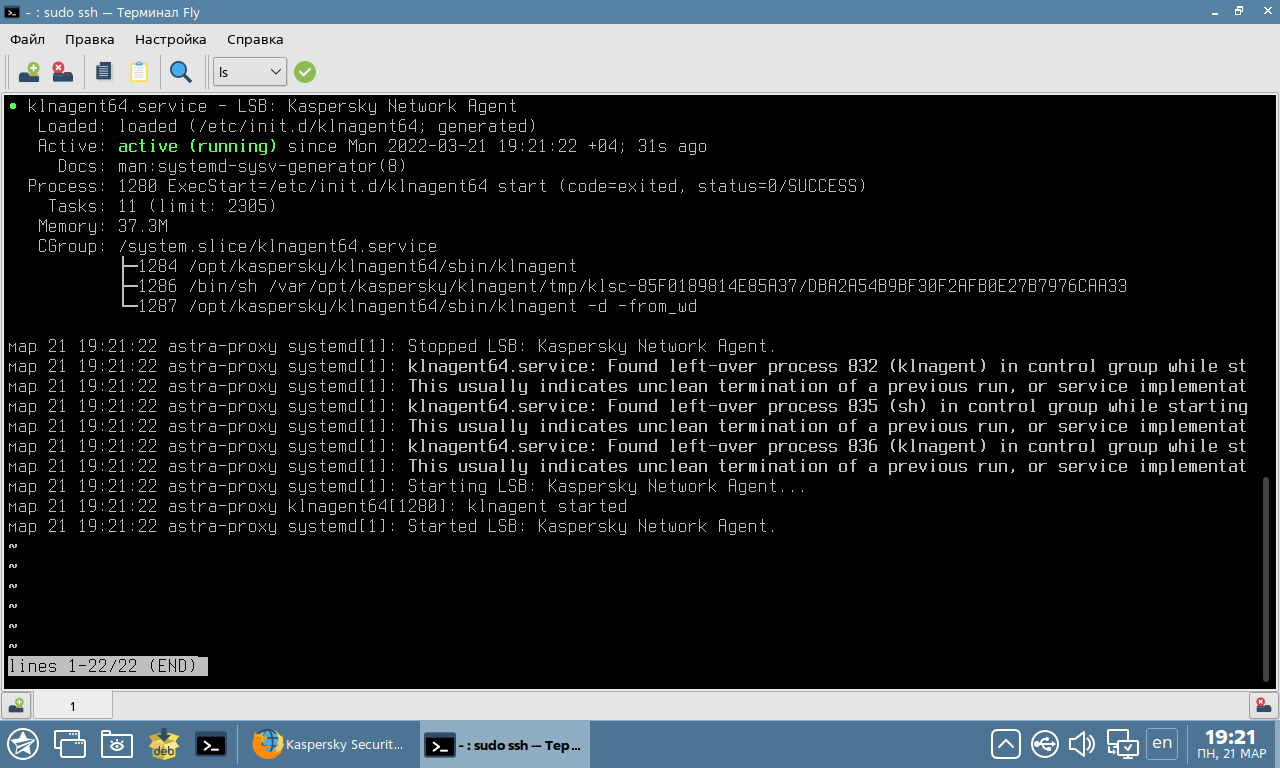This screenshot has height=768, width=1280.
Task: Open the Справка menu
Action: (255, 39)
